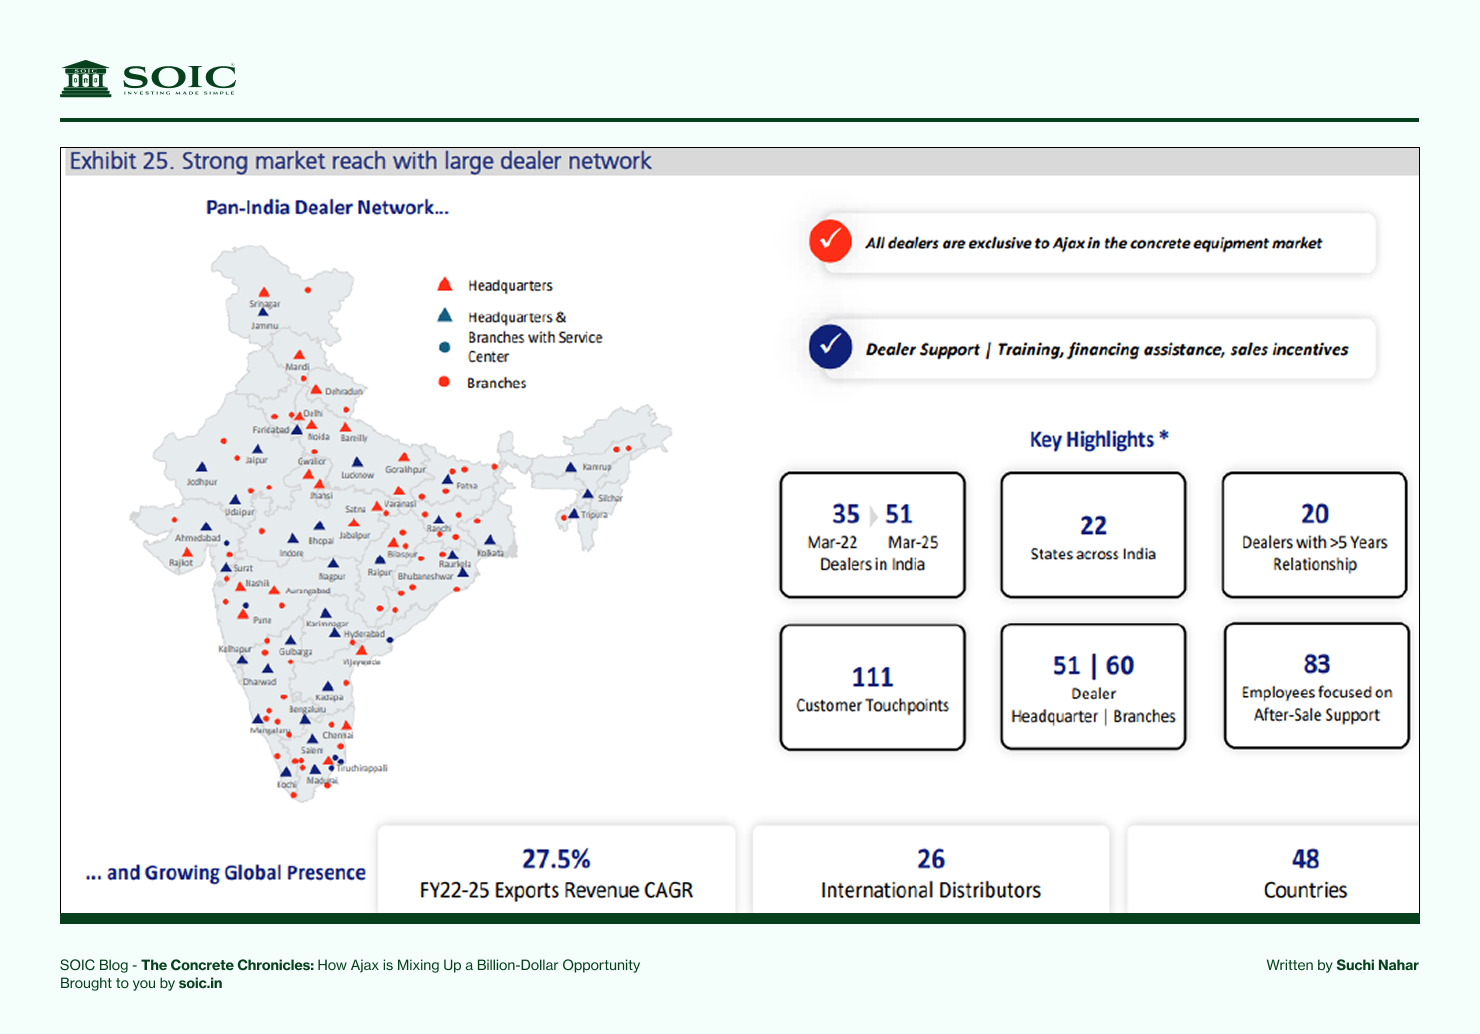Image resolution: width=1480 pixels, height=1034 pixels.
Task: Click the blue checkmark circle icon
Action: tap(830, 347)
